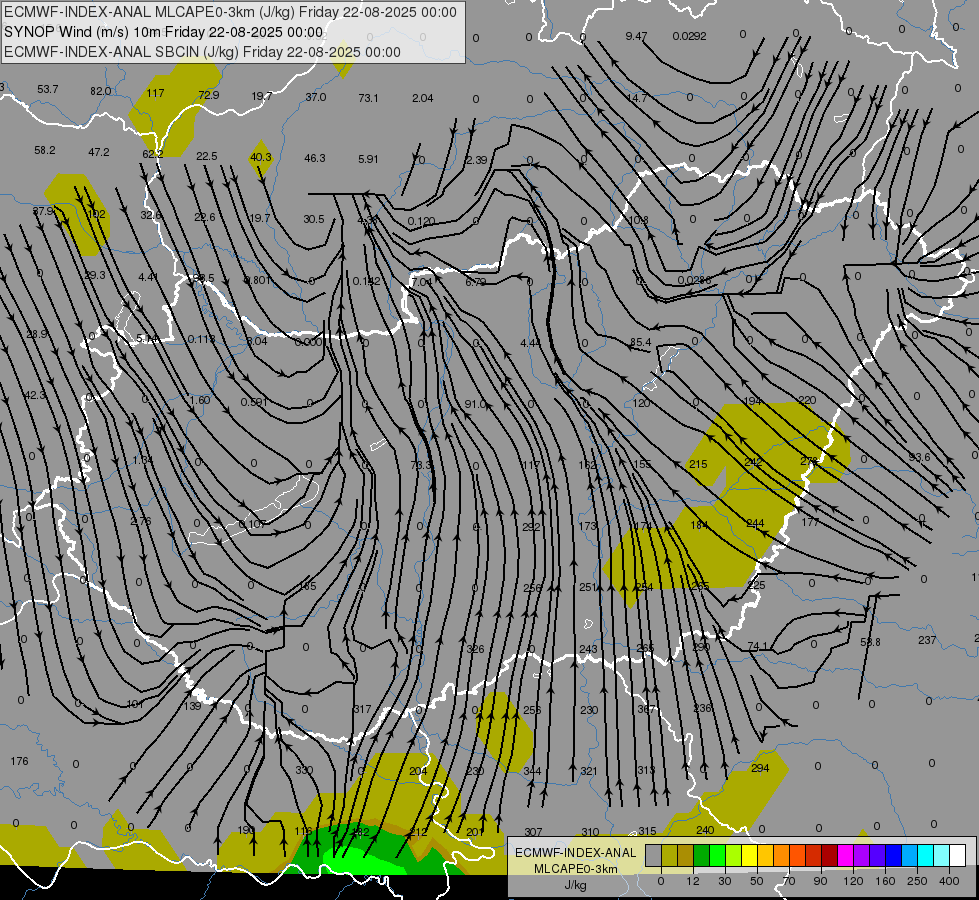The width and height of the screenshot is (979, 900).
Task: Click the grid value 93.6
Action: coord(920,457)
